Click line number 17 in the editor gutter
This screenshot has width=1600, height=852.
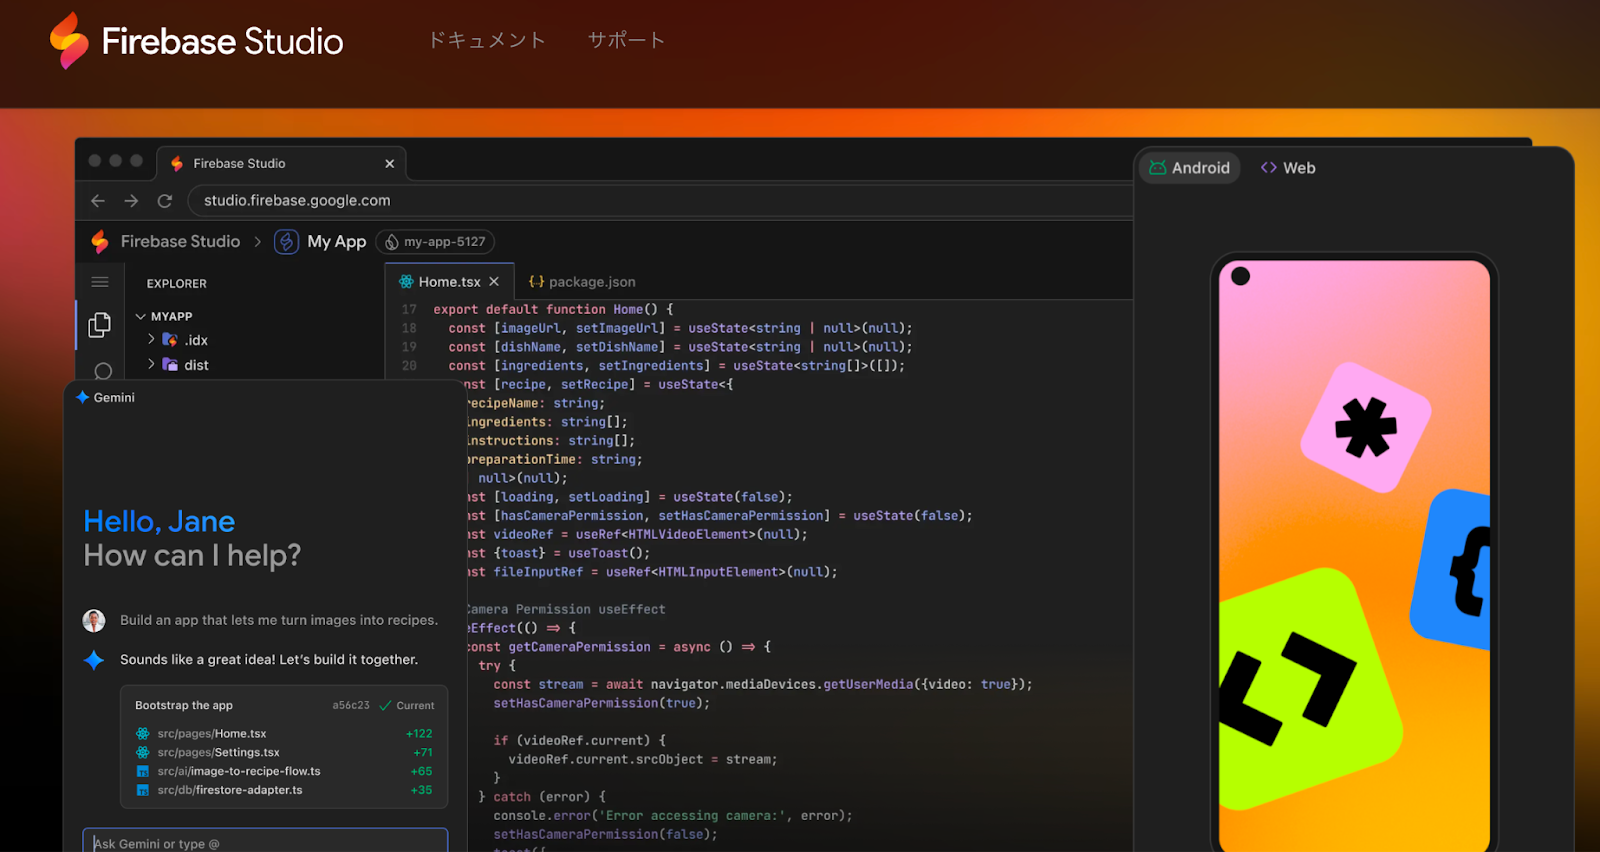pyautogui.click(x=409, y=309)
